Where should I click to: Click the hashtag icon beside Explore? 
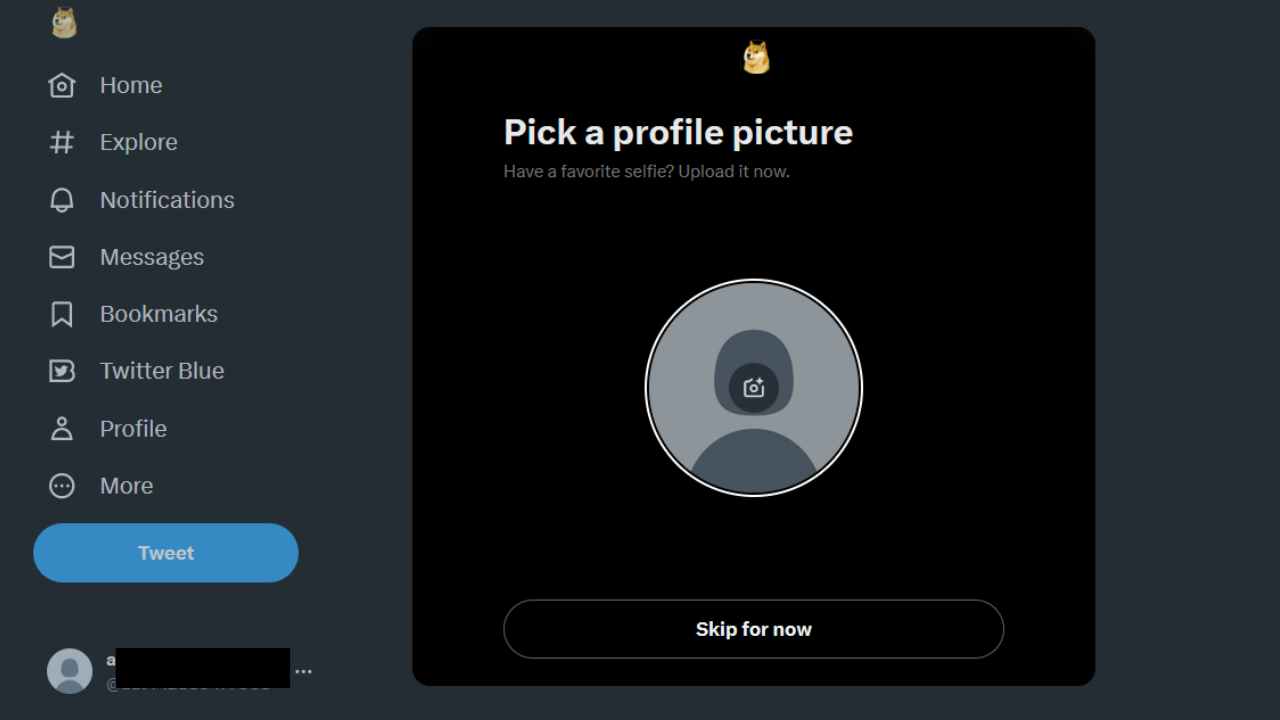pyautogui.click(x=62, y=142)
